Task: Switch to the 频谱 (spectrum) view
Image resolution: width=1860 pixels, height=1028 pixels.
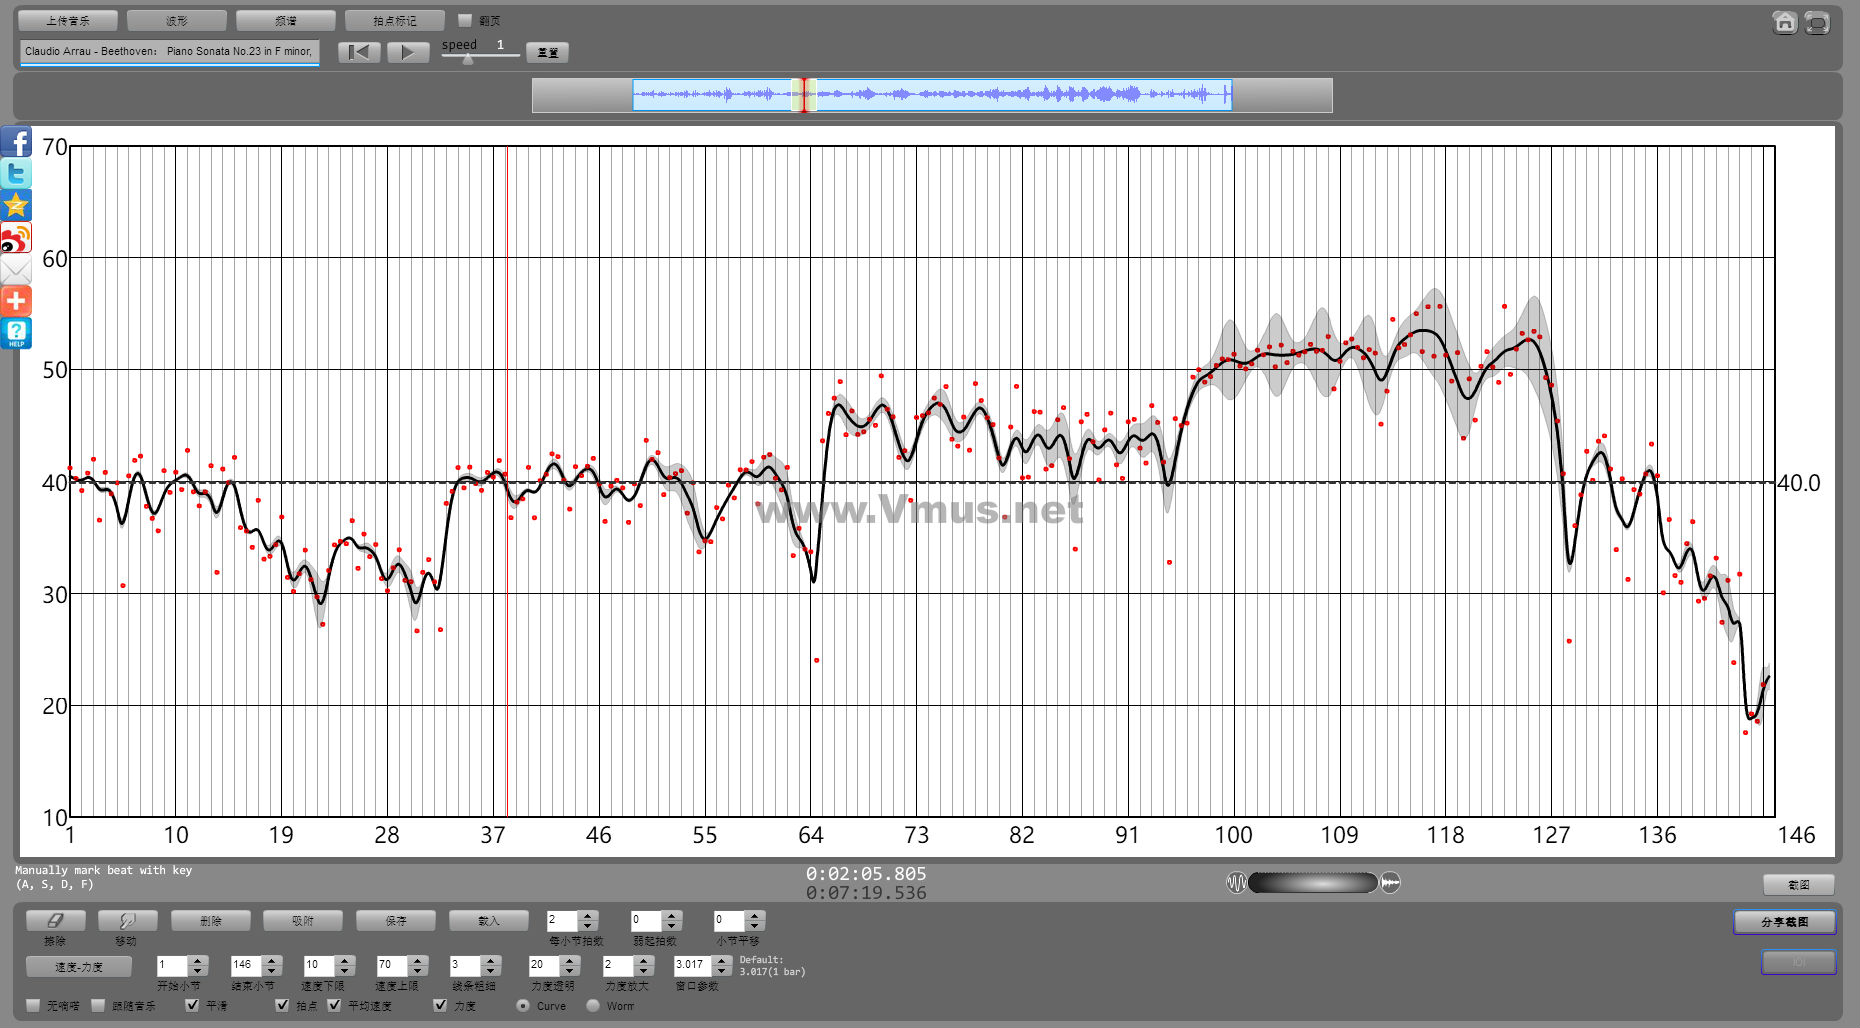Action: (x=286, y=20)
